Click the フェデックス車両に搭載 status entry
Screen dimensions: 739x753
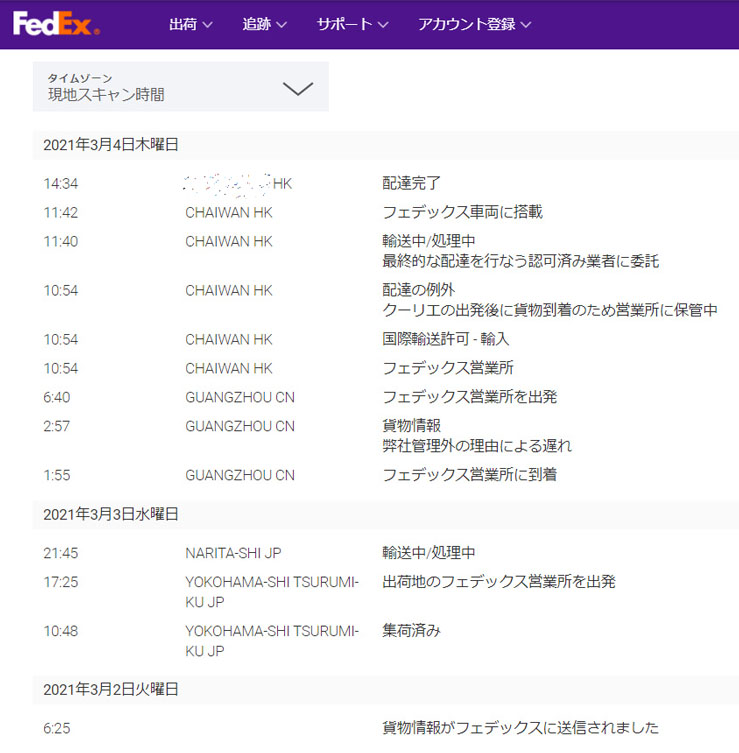click(x=462, y=212)
